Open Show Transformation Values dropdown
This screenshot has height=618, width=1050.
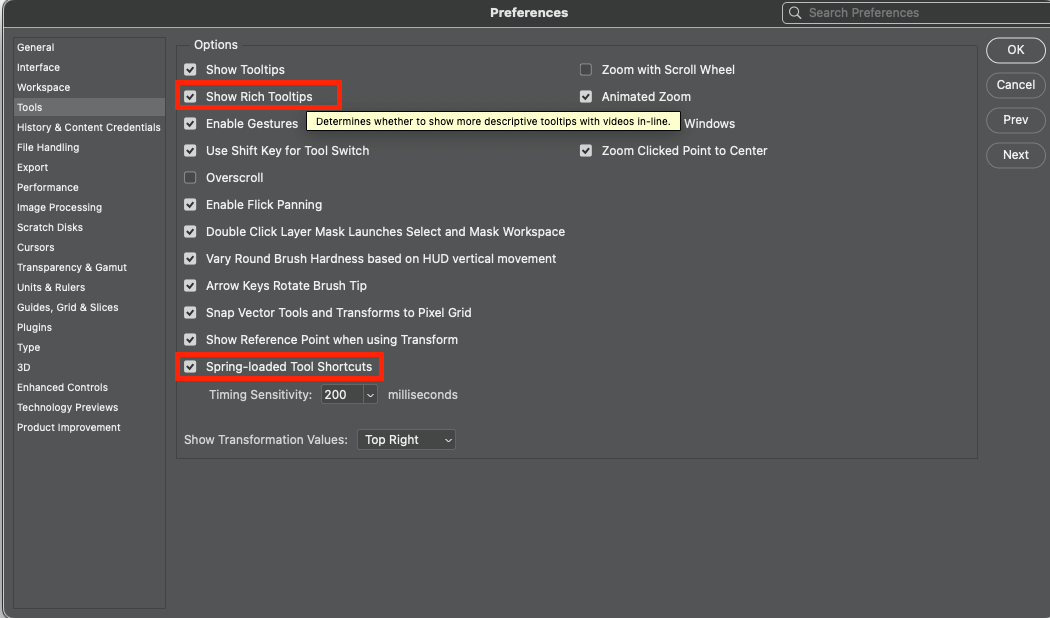406,440
